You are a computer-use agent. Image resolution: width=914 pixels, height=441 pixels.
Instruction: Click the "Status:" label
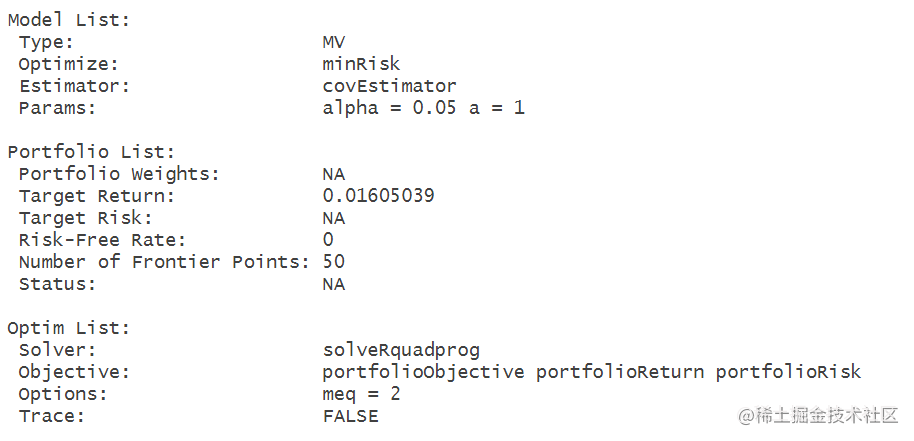[x=57, y=284]
